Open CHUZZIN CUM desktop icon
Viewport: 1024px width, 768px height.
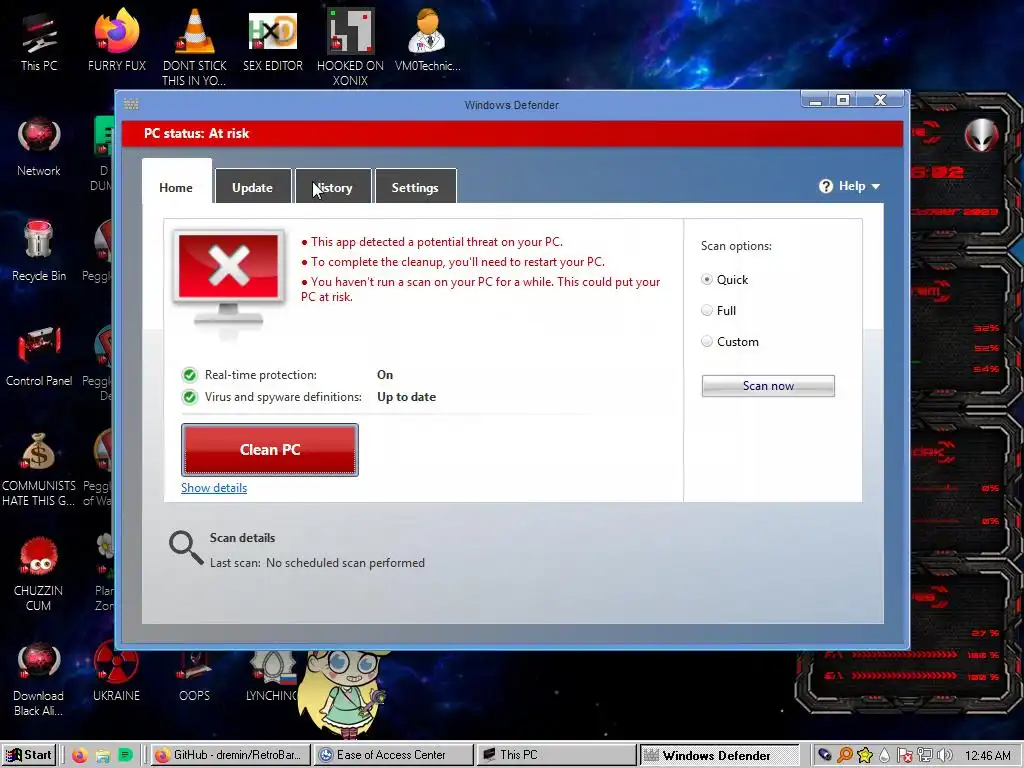click(39, 573)
